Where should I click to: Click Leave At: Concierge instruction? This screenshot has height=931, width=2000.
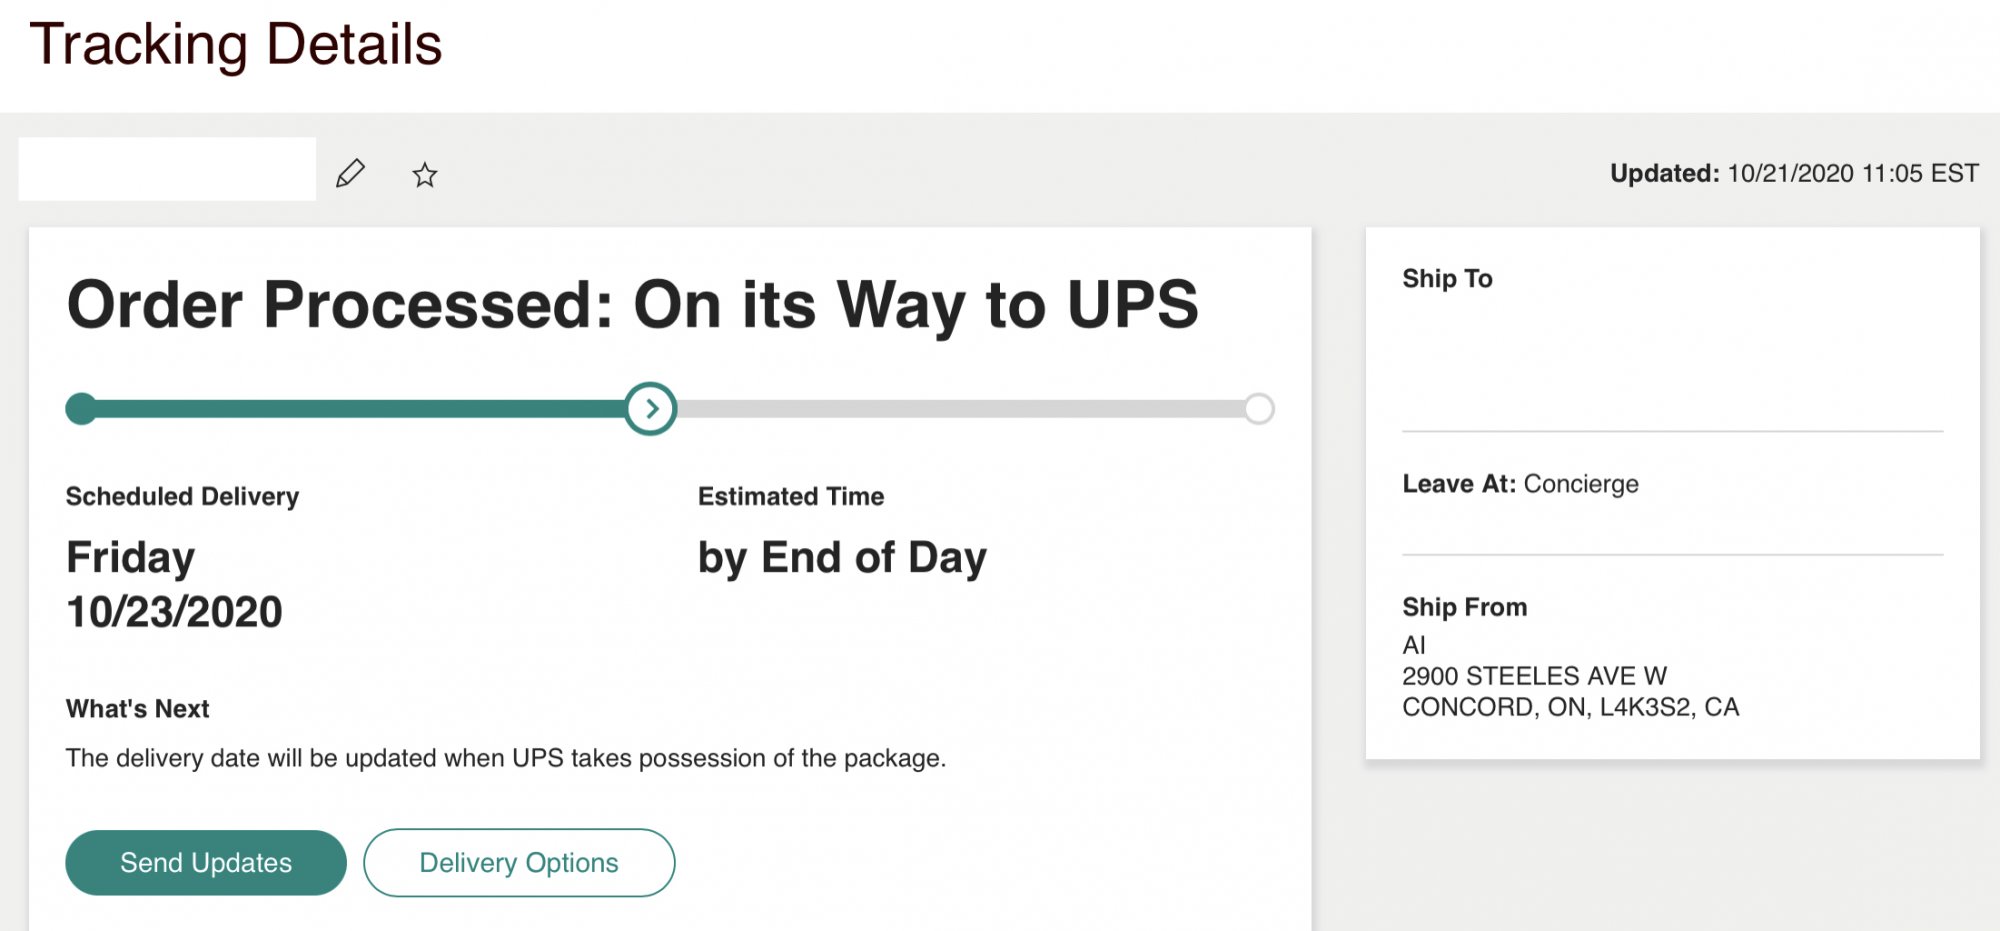coord(1520,484)
